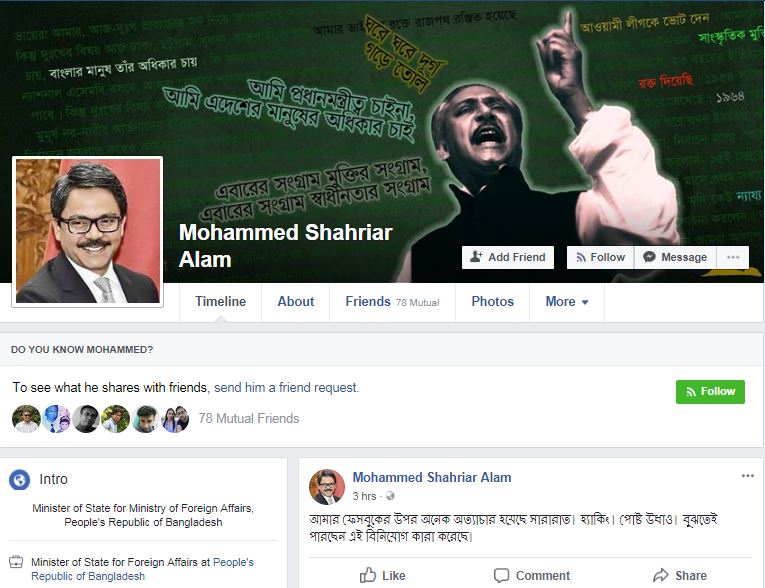Image resolution: width=765 pixels, height=588 pixels.
Task: Open People's Republic of Bangladesh workplace link
Action: pyautogui.click(x=142, y=569)
